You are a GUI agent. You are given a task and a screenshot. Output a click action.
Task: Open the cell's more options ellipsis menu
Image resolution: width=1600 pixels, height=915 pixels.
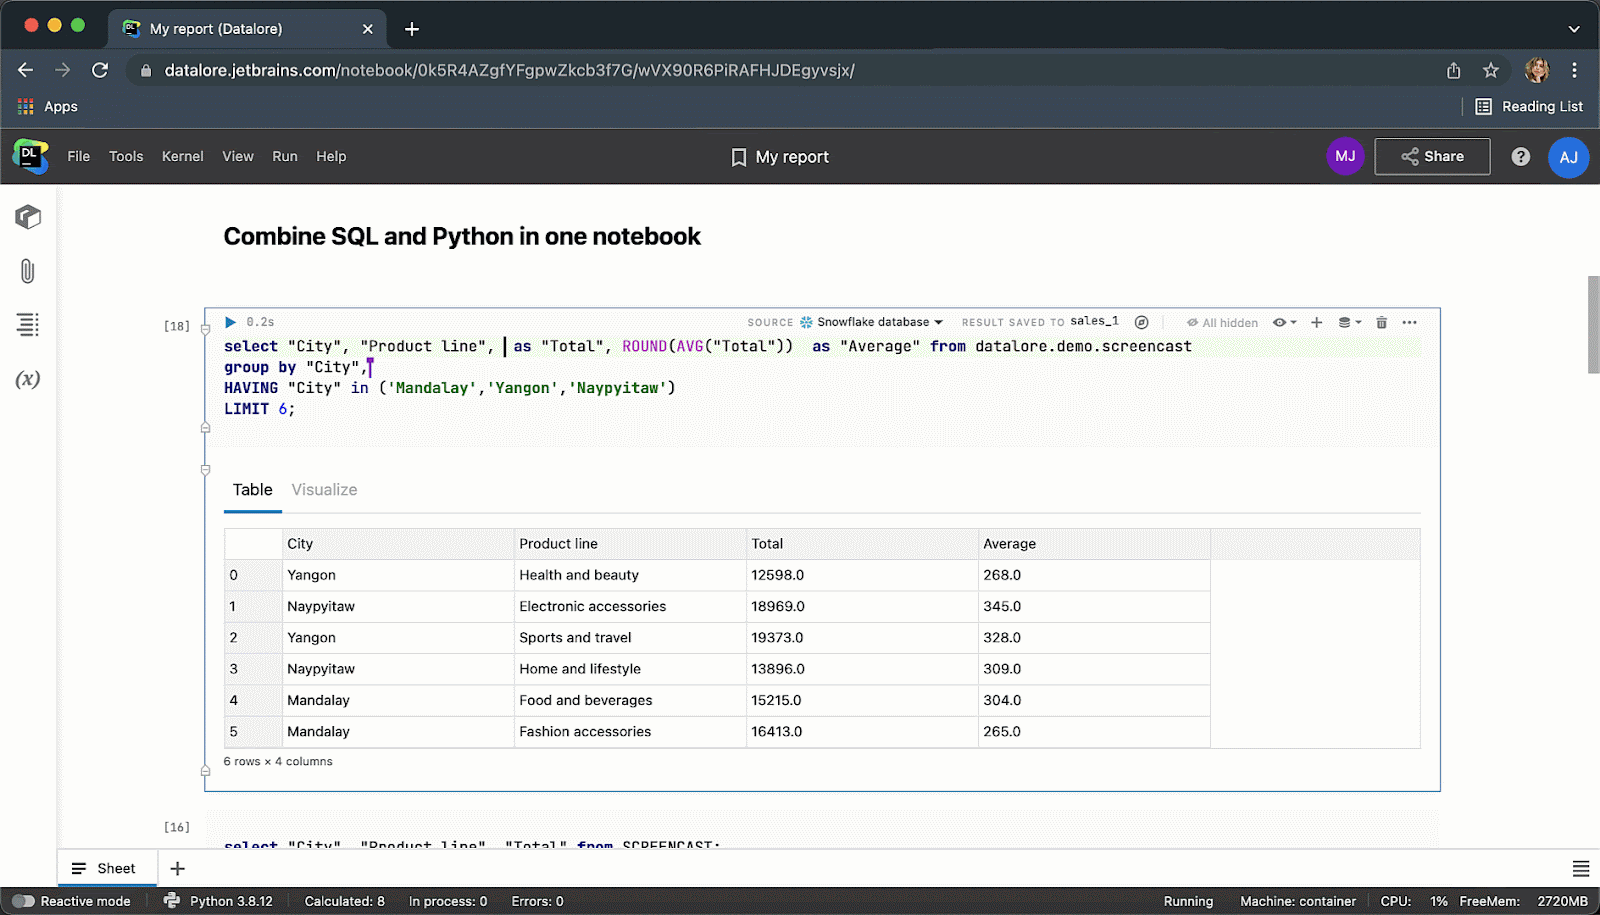1409,322
